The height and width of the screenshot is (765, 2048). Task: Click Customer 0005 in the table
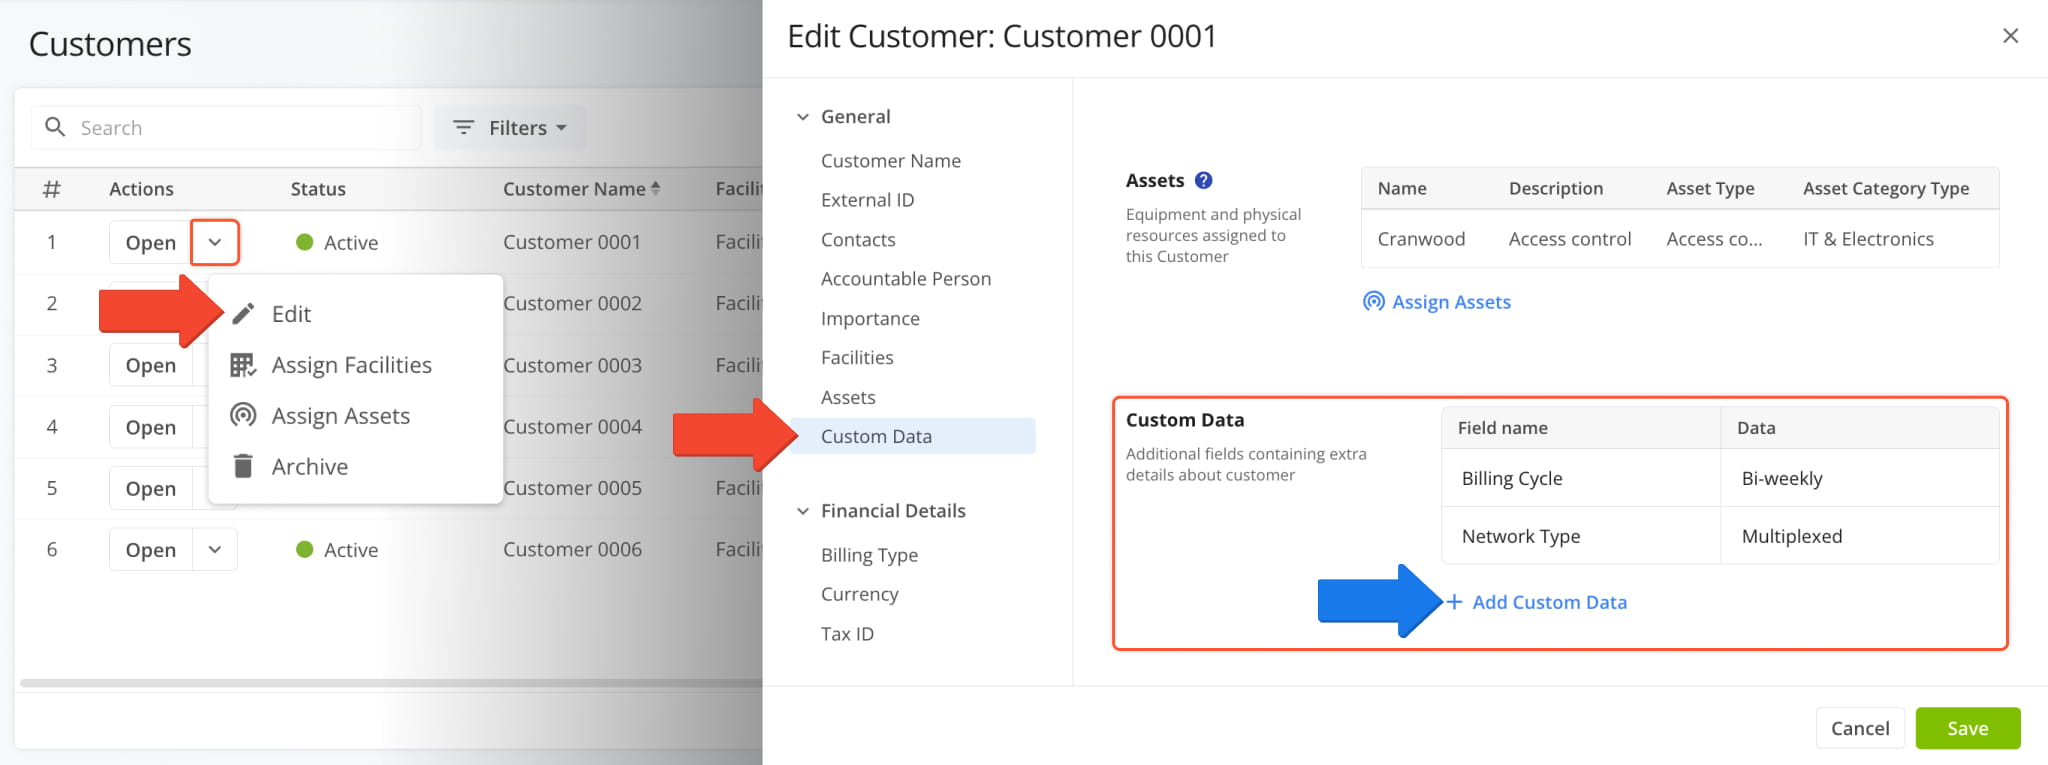click(x=572, y=488)
